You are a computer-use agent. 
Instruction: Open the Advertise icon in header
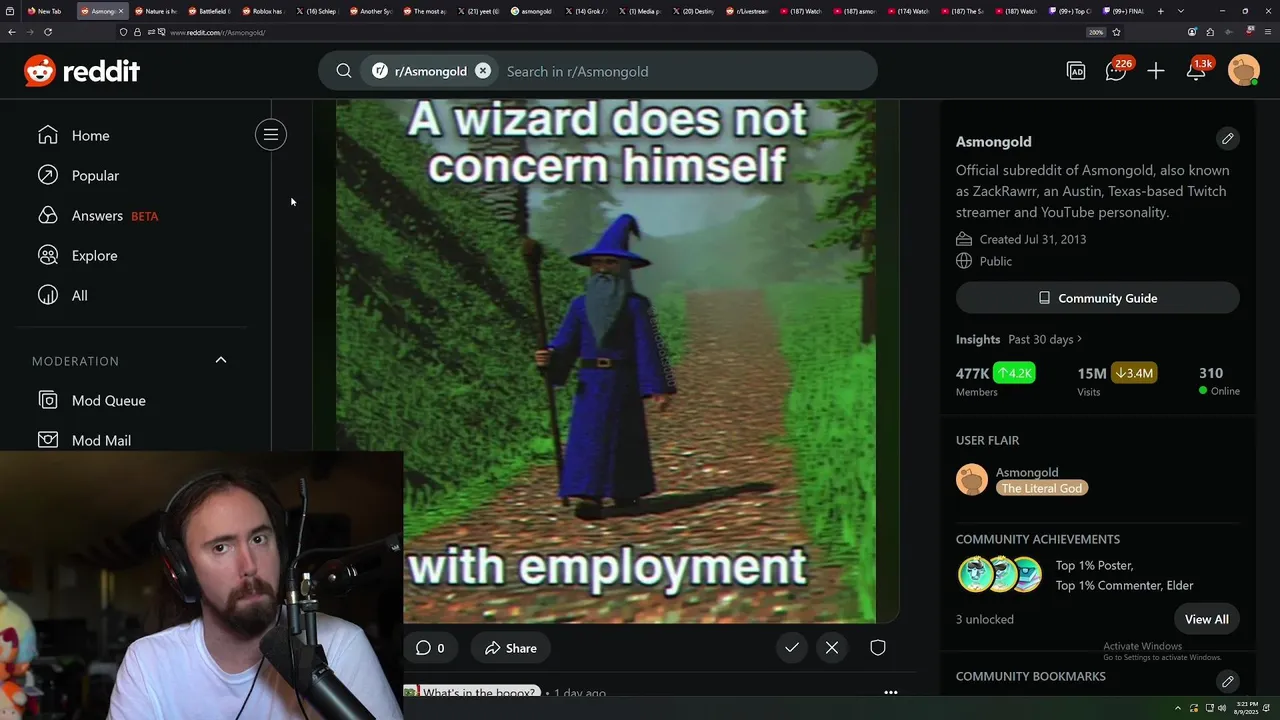(x=1076, y=71)
